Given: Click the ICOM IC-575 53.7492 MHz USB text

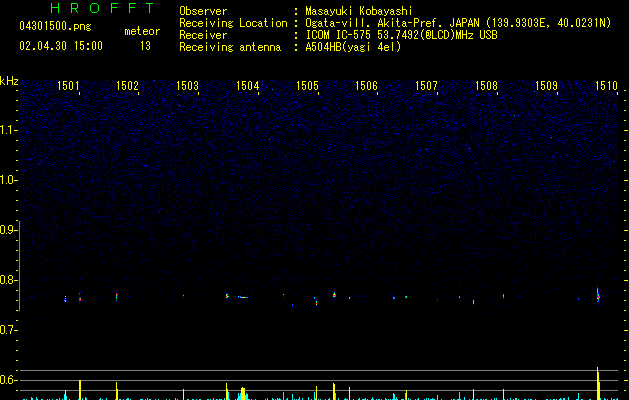Looking at the screenshot, I should [x=402, y=35].
